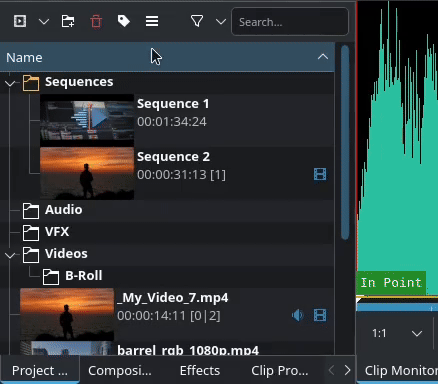
Task: Click into the Search field
Action: pyautogui.click(x=290, y=22)
